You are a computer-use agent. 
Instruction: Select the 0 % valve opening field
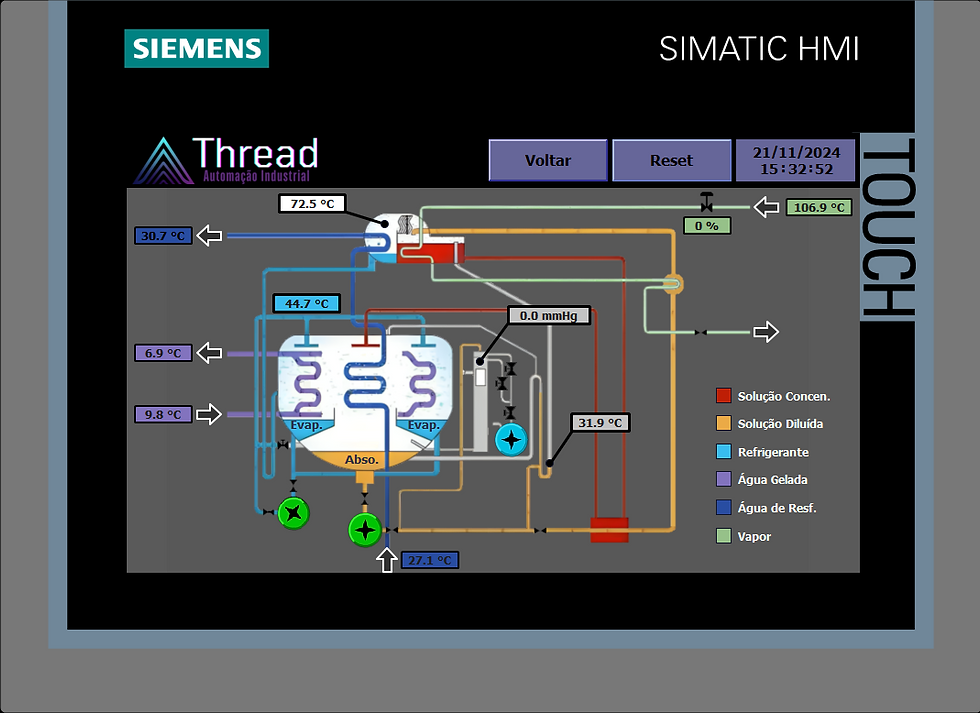click(x=707, y=226)
